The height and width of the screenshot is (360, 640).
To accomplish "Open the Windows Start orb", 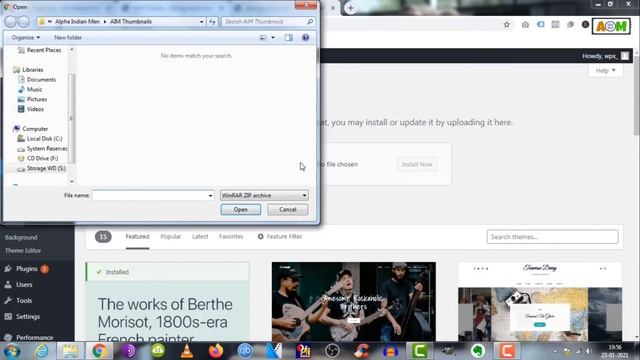I will (x=12, y=351).
